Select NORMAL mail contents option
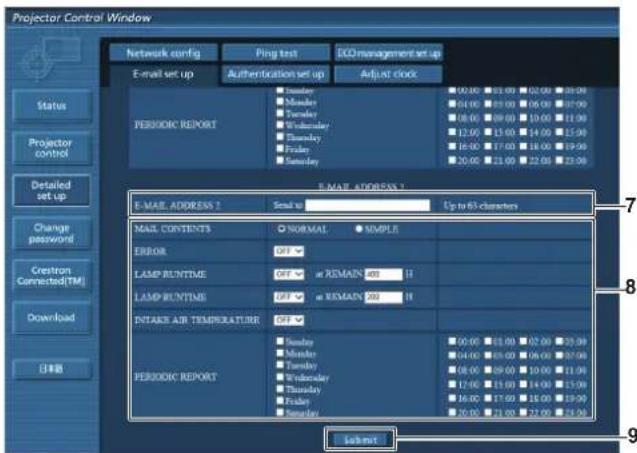The height and width of the screenshot is (453, 637). point(281,229)
